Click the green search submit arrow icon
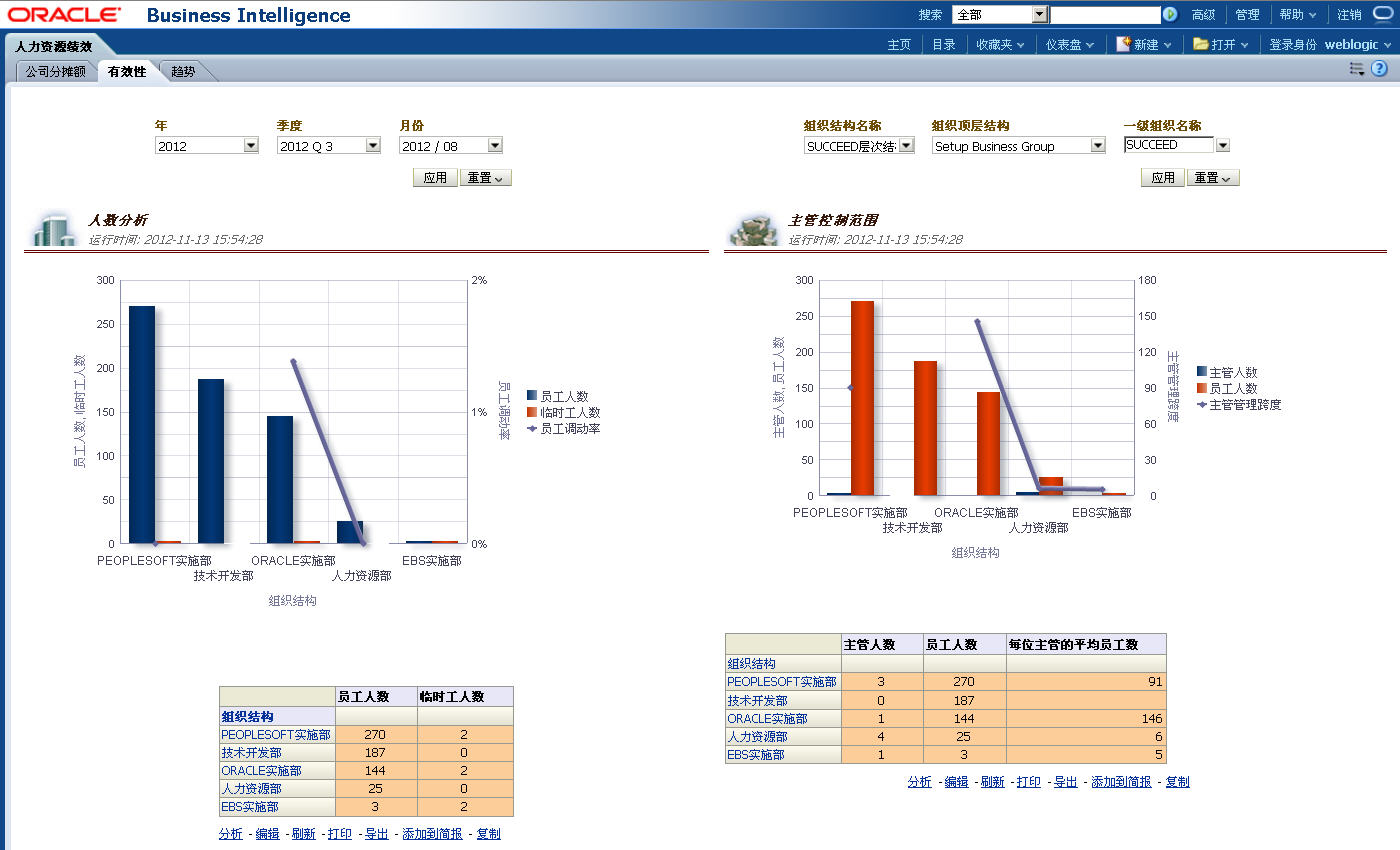This screenshot has width=1400, height=850. tap(1168, 14)
